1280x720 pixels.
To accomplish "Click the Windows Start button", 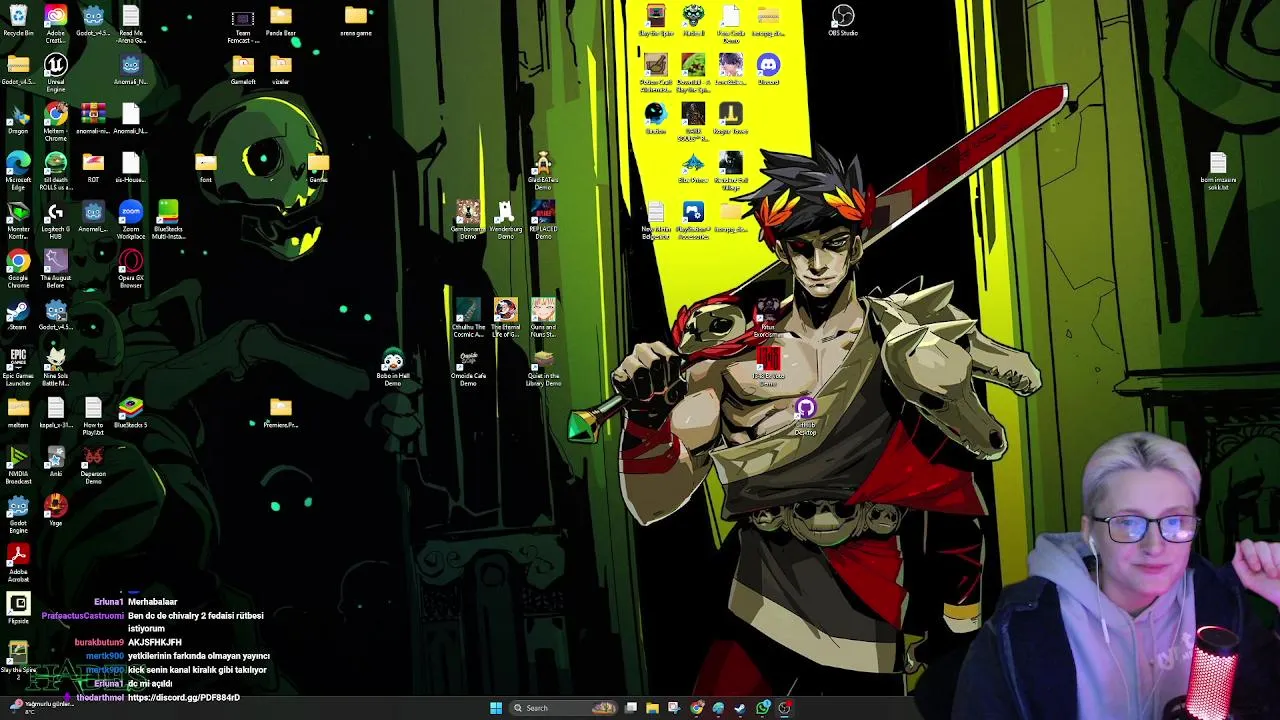I will [496, 708].
